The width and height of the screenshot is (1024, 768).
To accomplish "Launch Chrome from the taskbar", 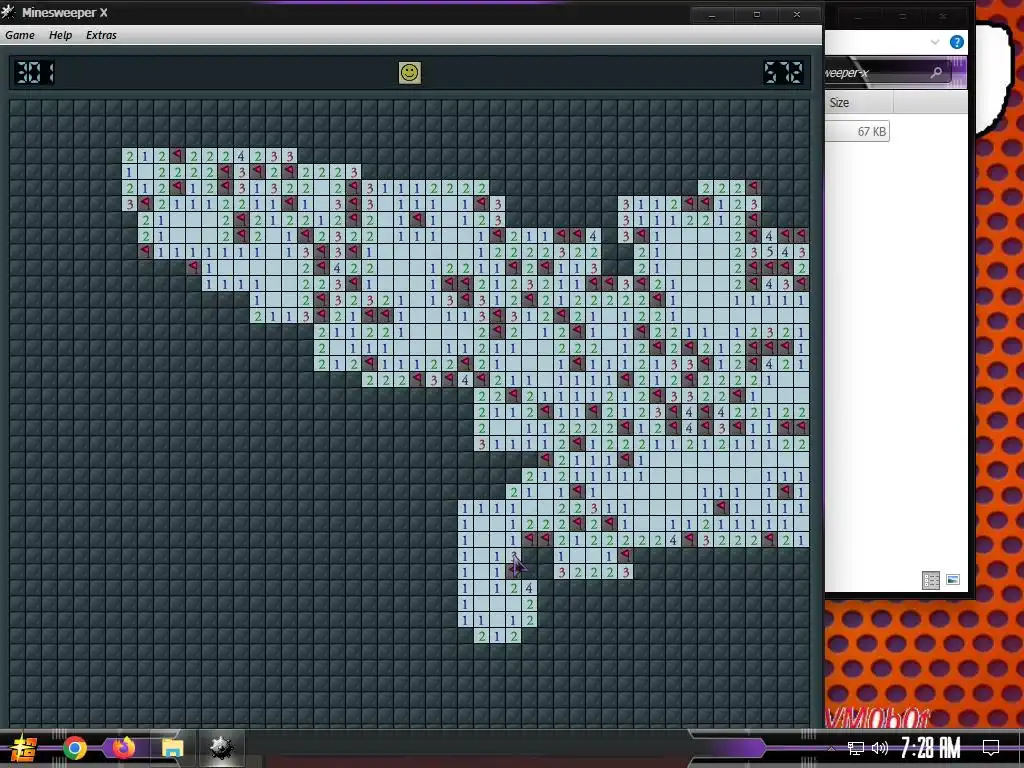I will [x=75, y=748].
